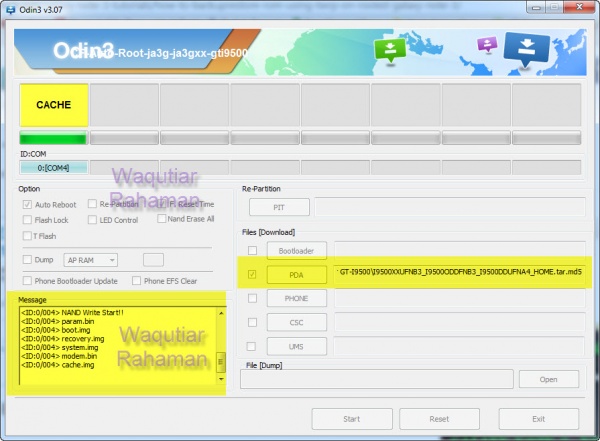
Task: Click the PIT file path field
Action: click(x=450, y=207)
